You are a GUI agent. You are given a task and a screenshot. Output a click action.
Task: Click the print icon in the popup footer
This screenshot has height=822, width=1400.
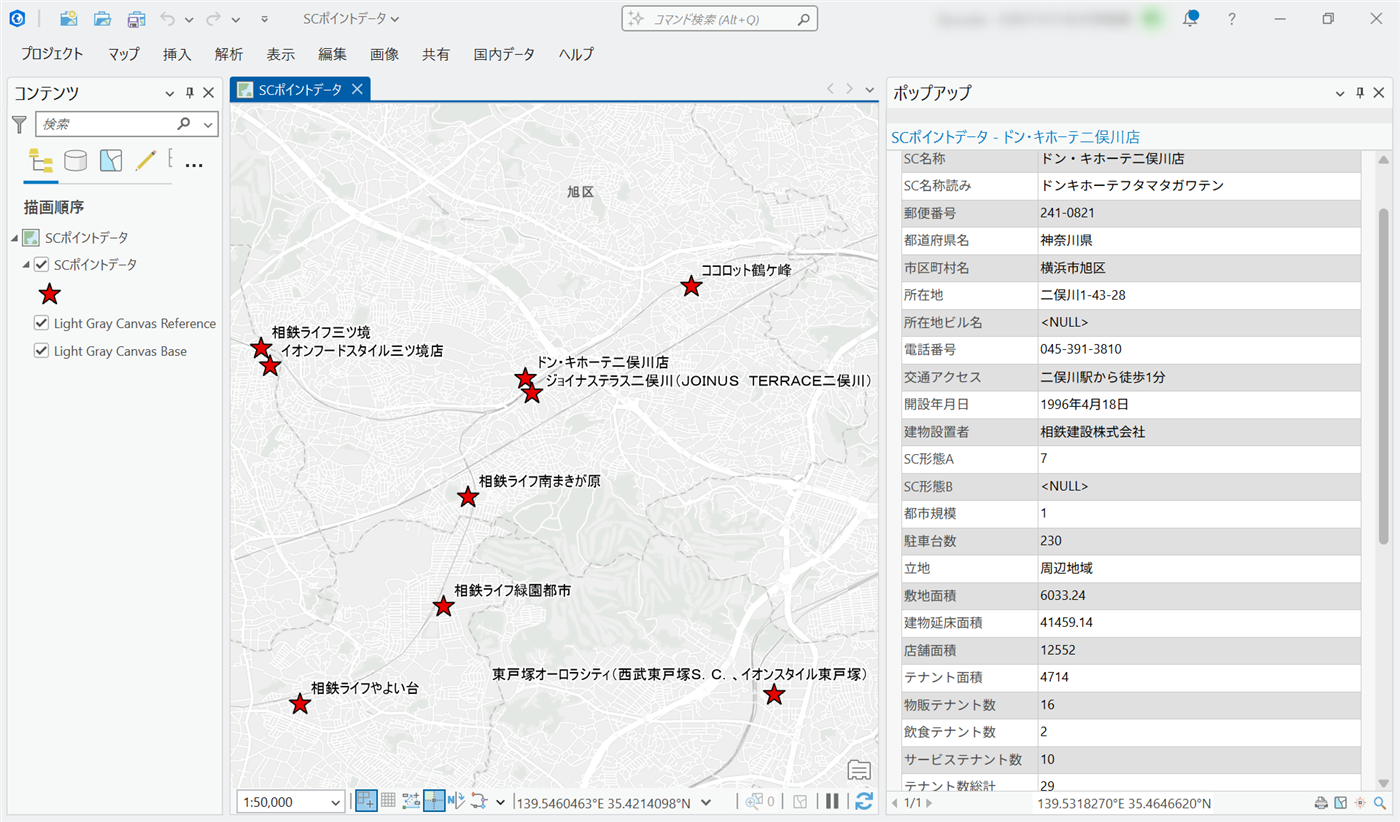[1321, 802]
